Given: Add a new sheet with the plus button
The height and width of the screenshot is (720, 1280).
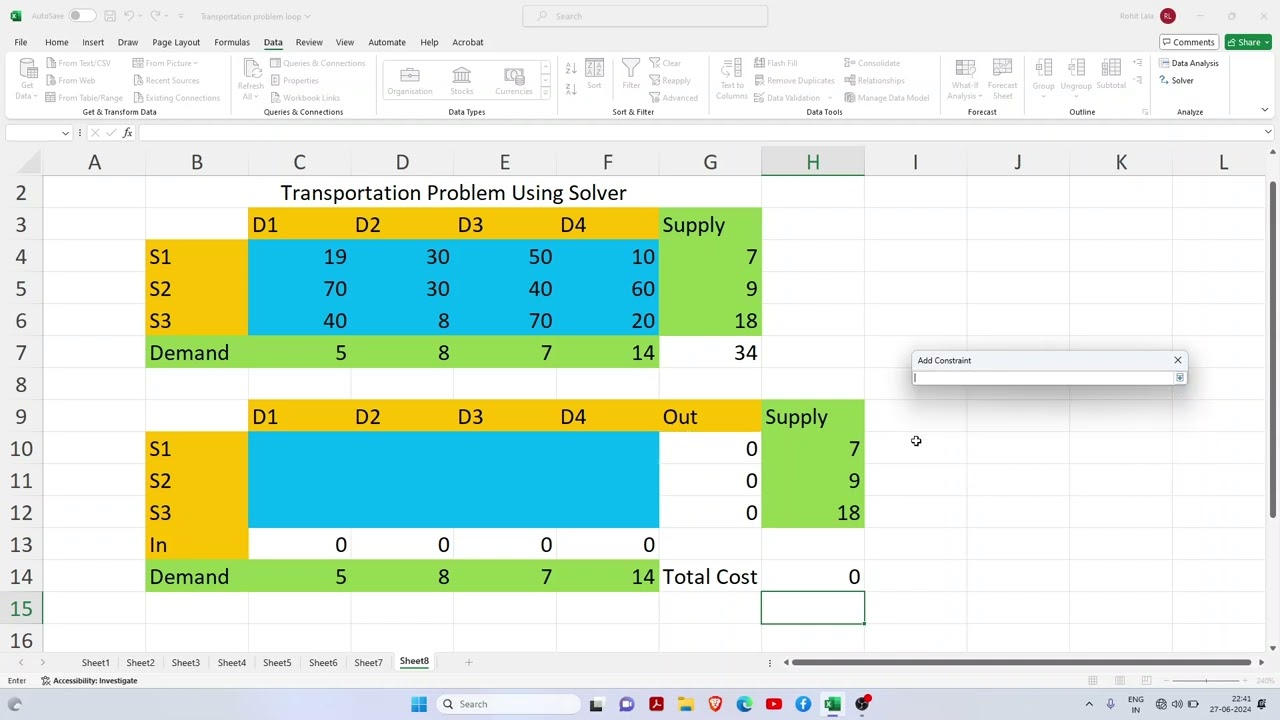Looking at the screenshot, I should [x=468, y=662].
